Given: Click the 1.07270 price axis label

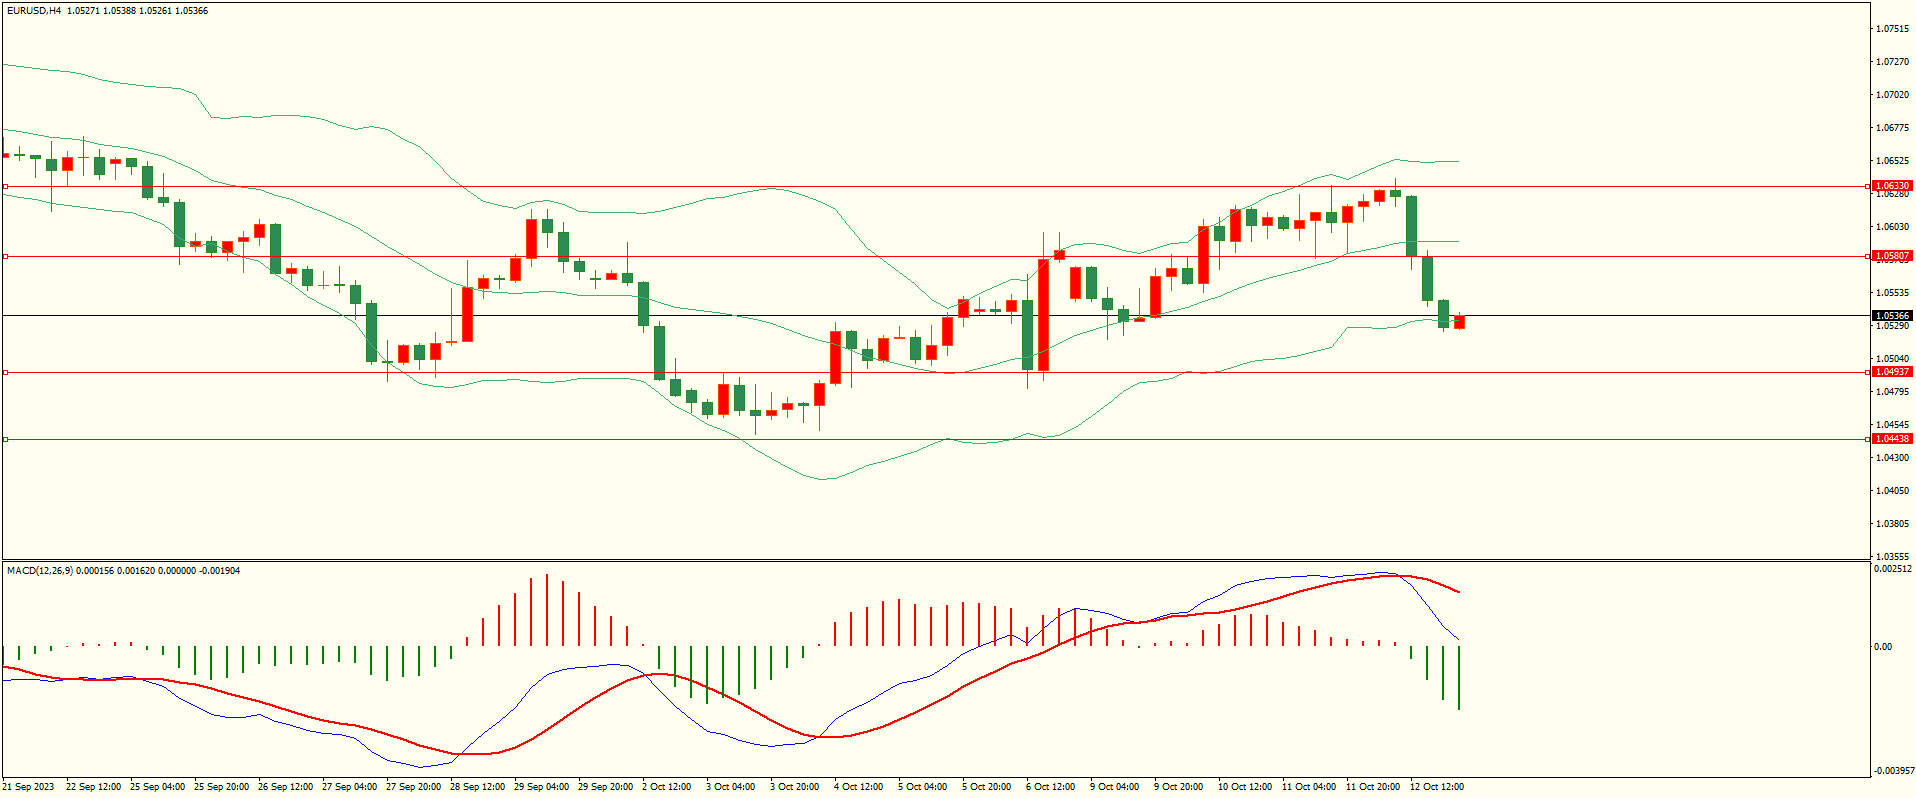Looking at the screenshot, I should [x=1892, y=62].
